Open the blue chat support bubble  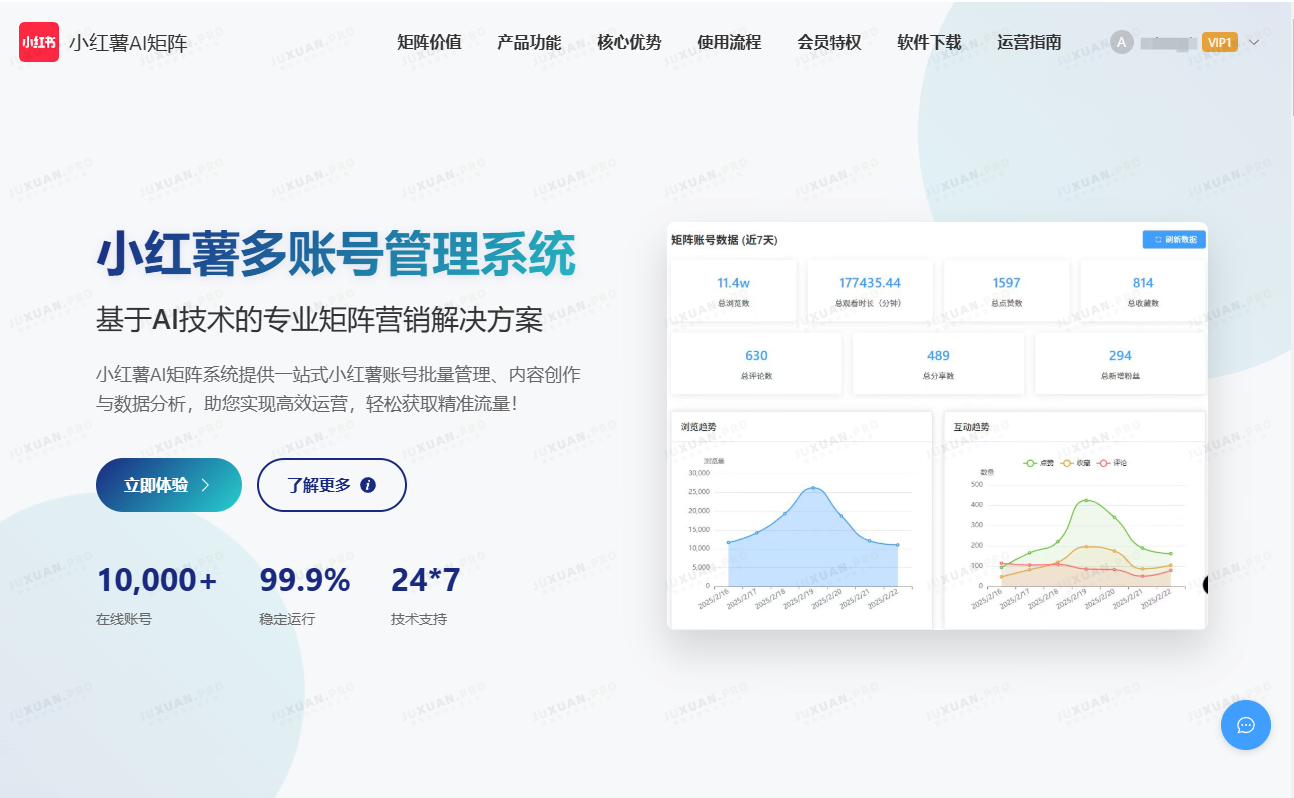click(x=1246, y=725)
